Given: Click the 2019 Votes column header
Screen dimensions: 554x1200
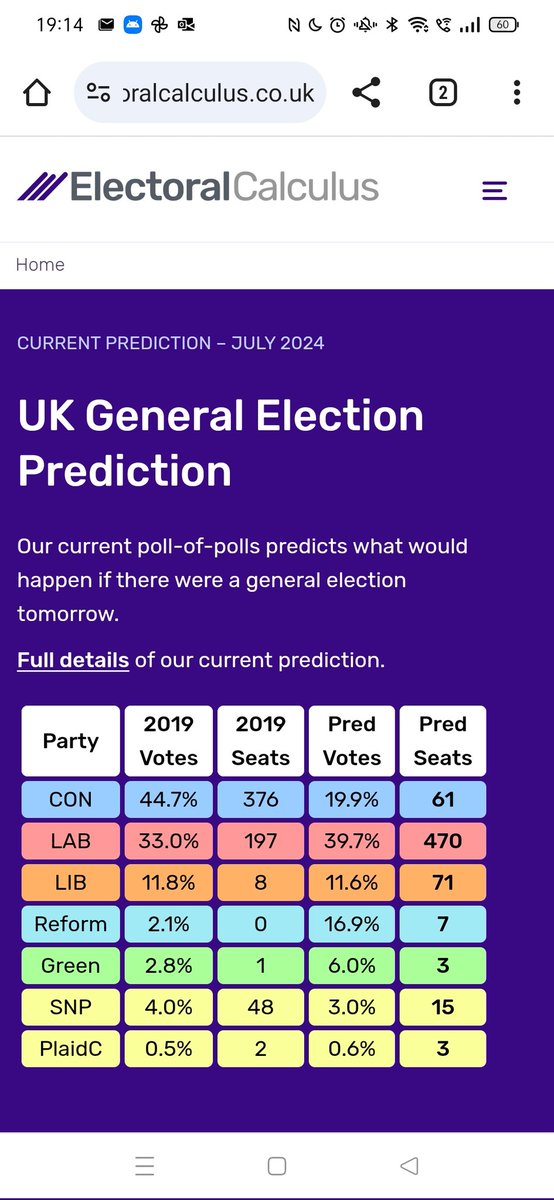Looking at the screenshot, I should 168,741.
